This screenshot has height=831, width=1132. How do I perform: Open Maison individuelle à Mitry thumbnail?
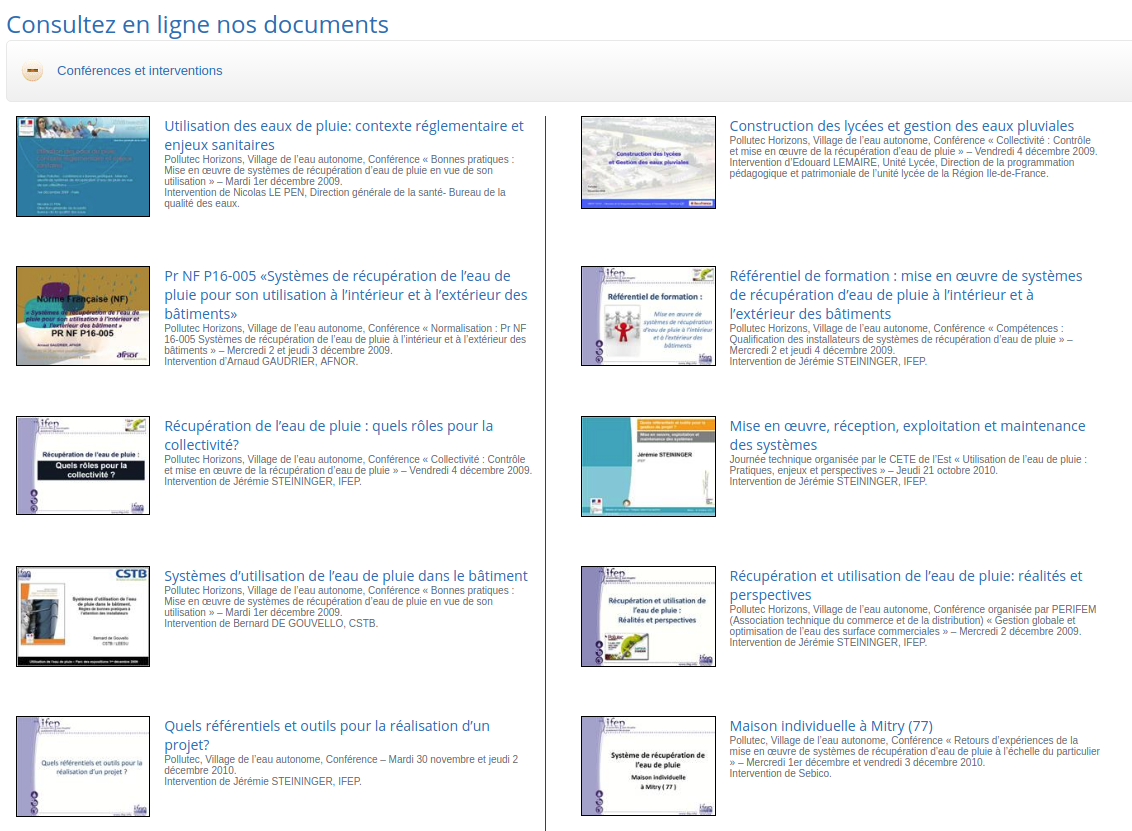(x=648, y=766)
